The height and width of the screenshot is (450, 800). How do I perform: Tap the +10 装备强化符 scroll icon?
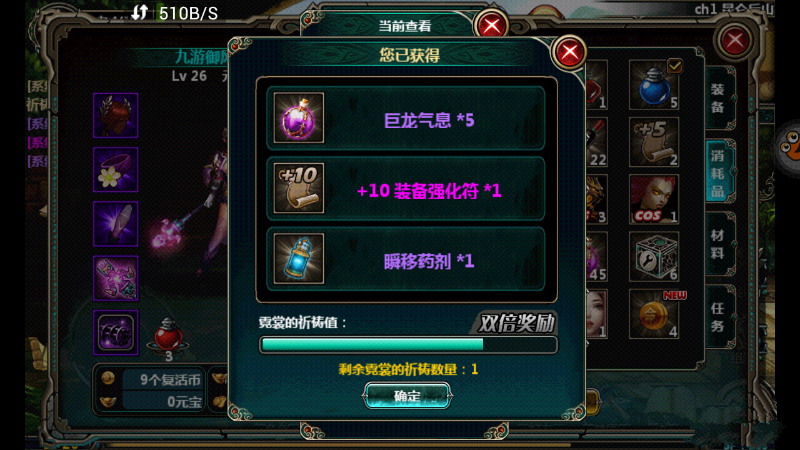point(299,188)
